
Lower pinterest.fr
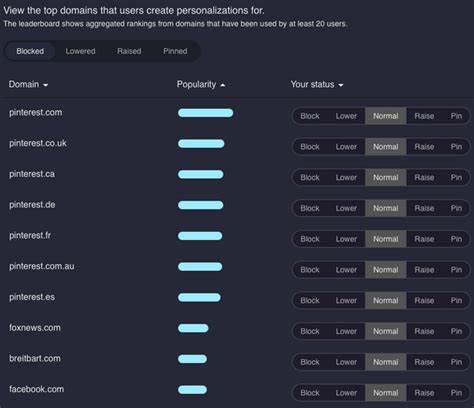pos(346,239)
